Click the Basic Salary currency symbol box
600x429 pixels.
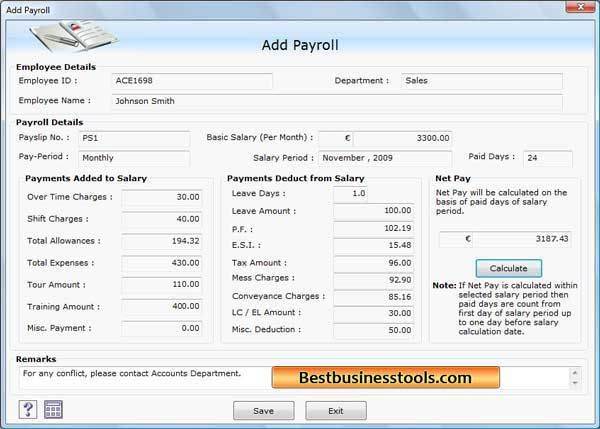point(336,138)
